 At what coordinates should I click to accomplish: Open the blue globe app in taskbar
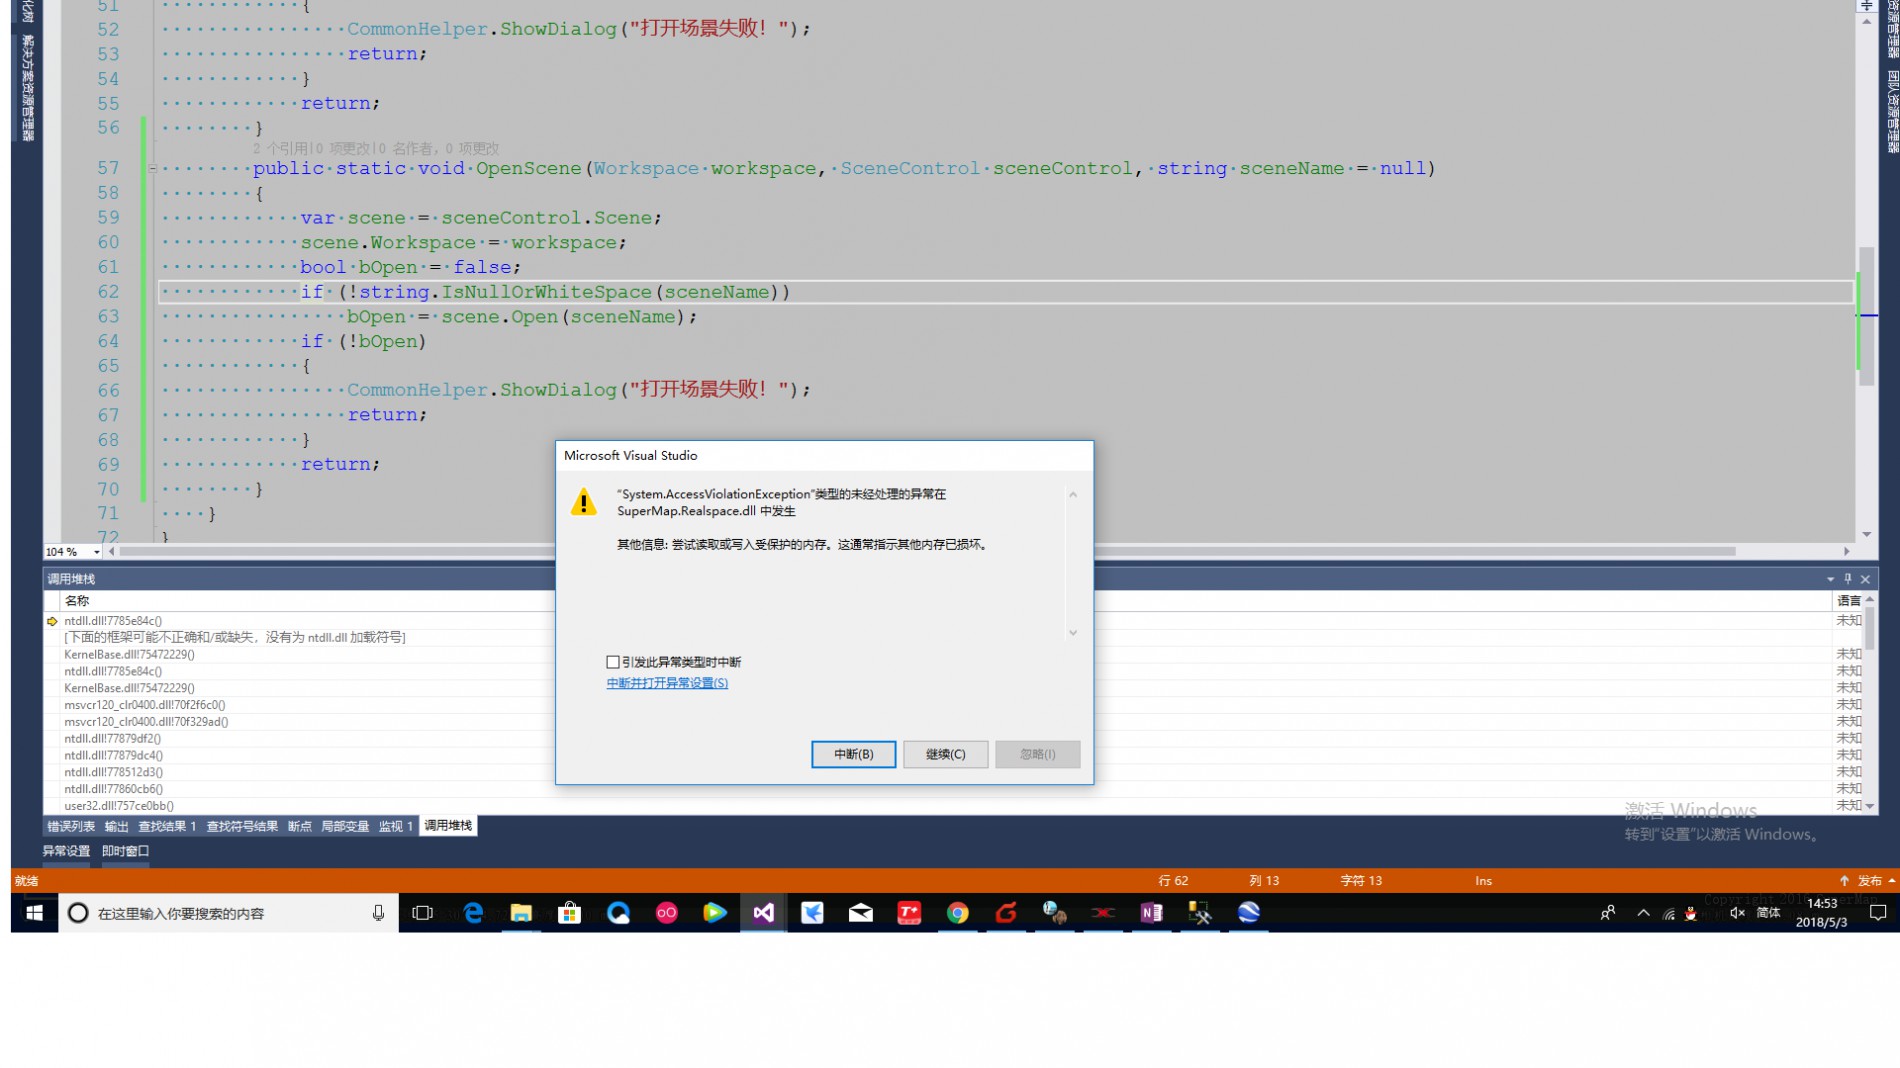pyautogui.click(x=1248, y=913)
